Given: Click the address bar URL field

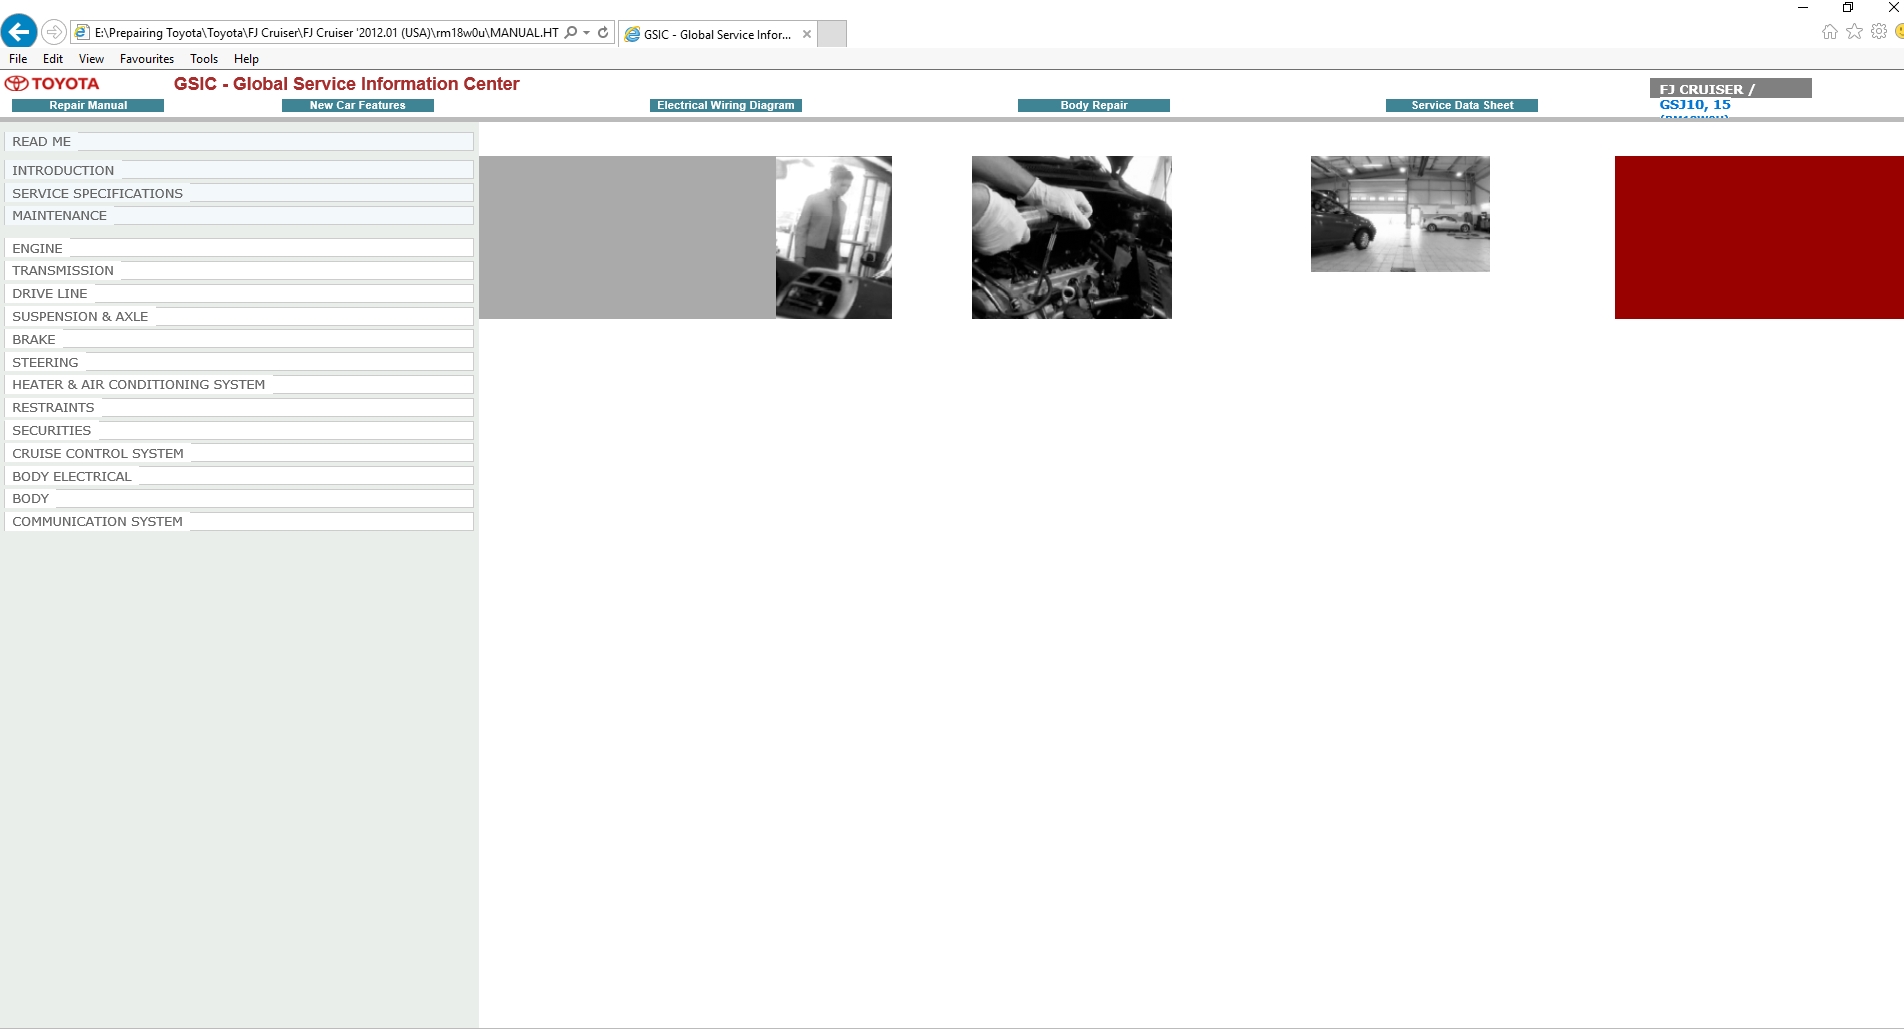Looking at the screenshot, I should 326,32.
